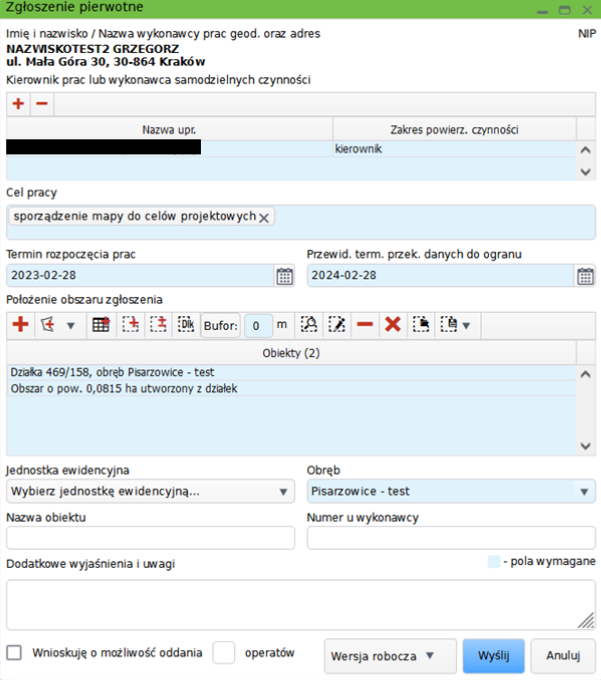Click the red X delete-all icon in area toolbar
Screen dimensions: 601x680
pyautogui.click(x=393, y=325)
